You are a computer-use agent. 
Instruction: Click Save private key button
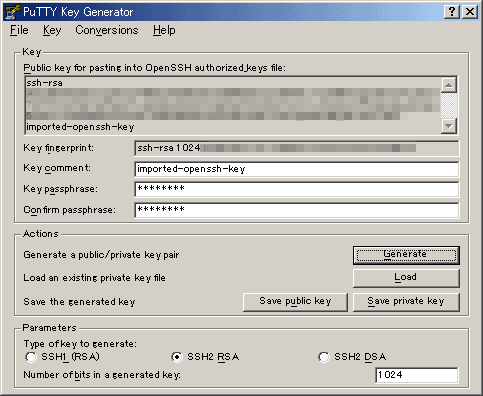tap(406, 302)
